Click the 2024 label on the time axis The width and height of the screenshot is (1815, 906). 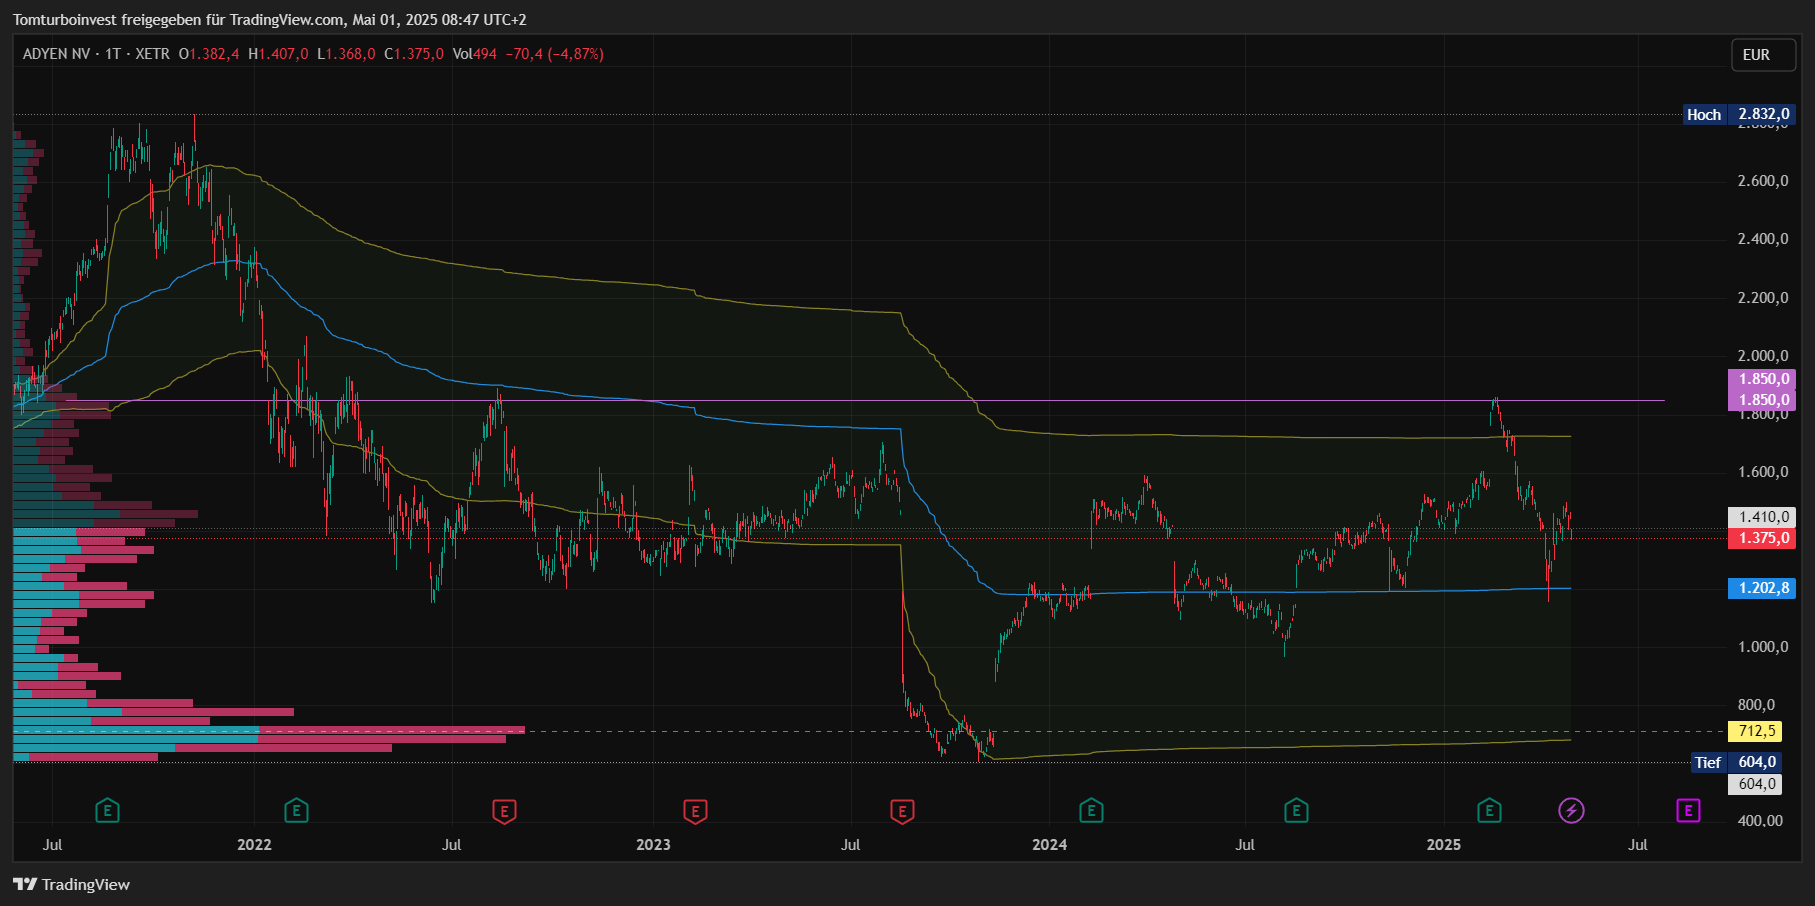coord(1049,845)
